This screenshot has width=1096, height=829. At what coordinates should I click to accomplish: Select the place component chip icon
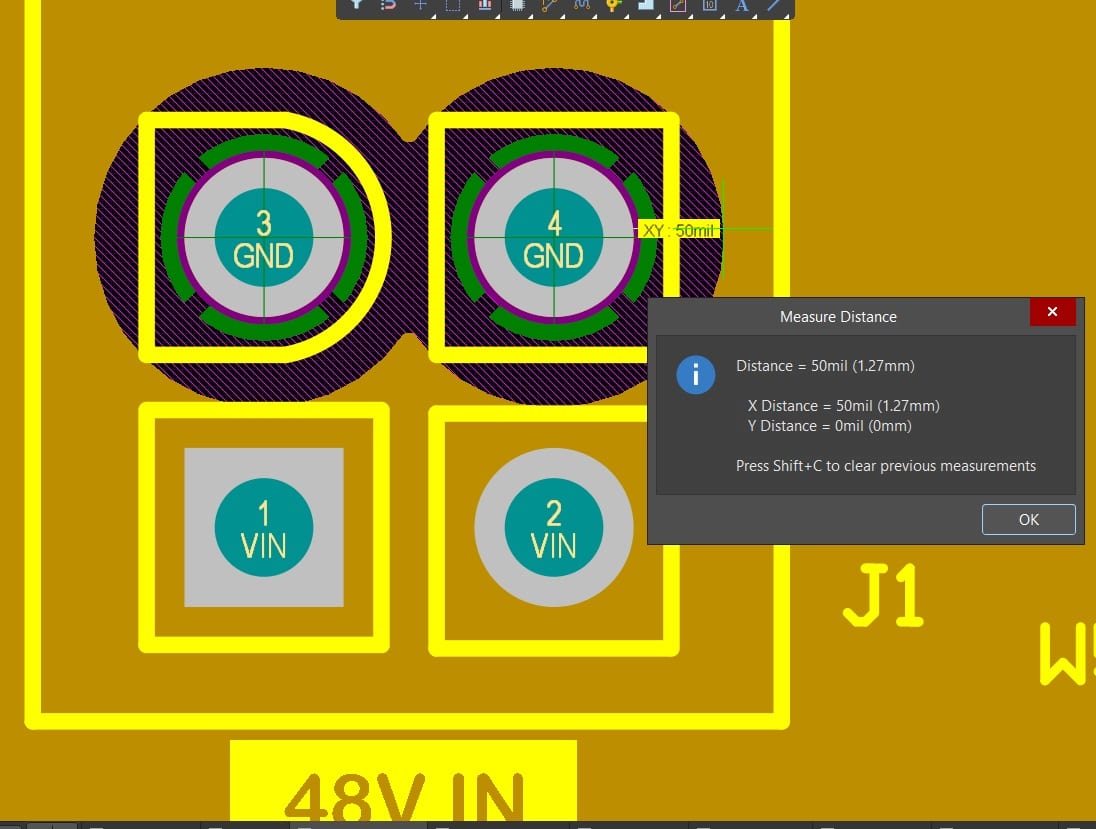517,4
